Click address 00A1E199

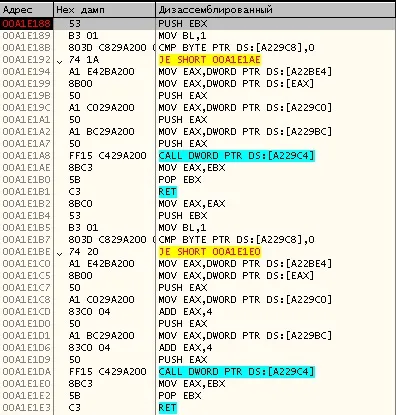26,84
